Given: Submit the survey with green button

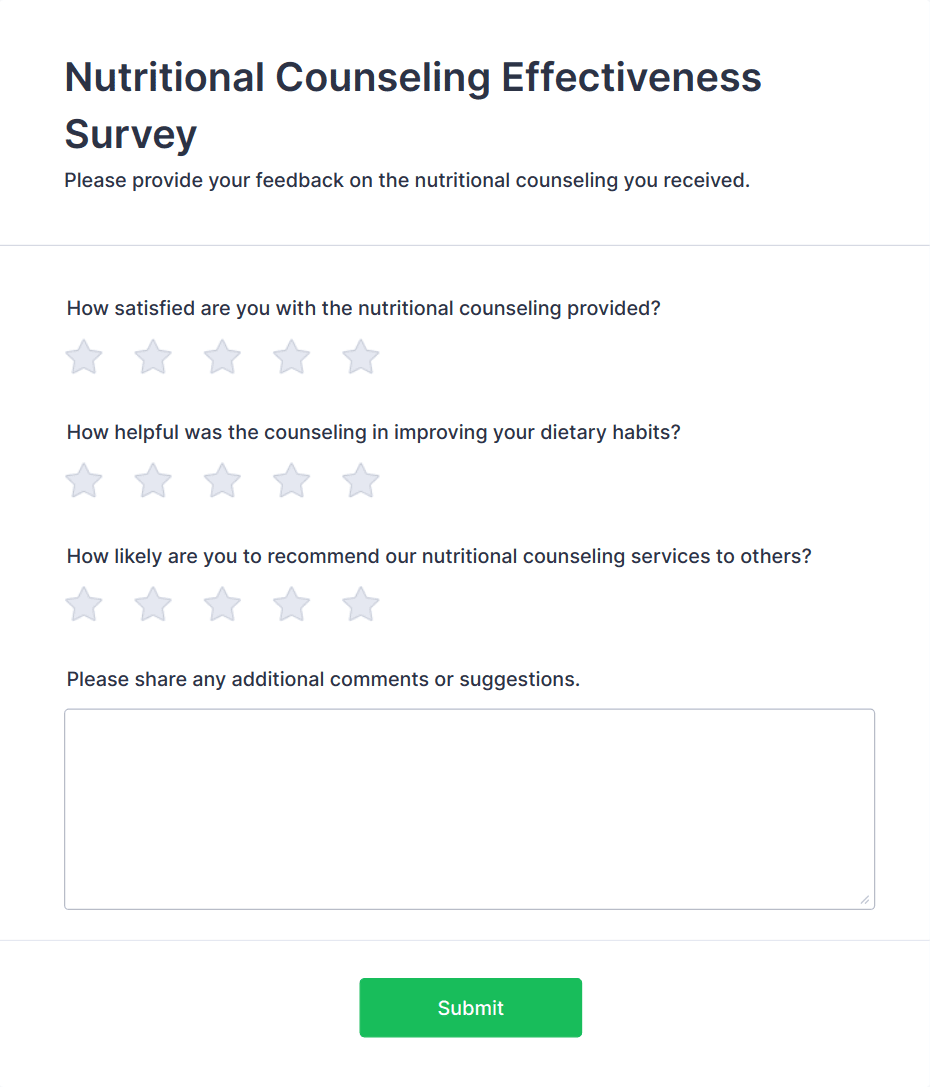Looking at the screenshot, I should (470, 1007).
